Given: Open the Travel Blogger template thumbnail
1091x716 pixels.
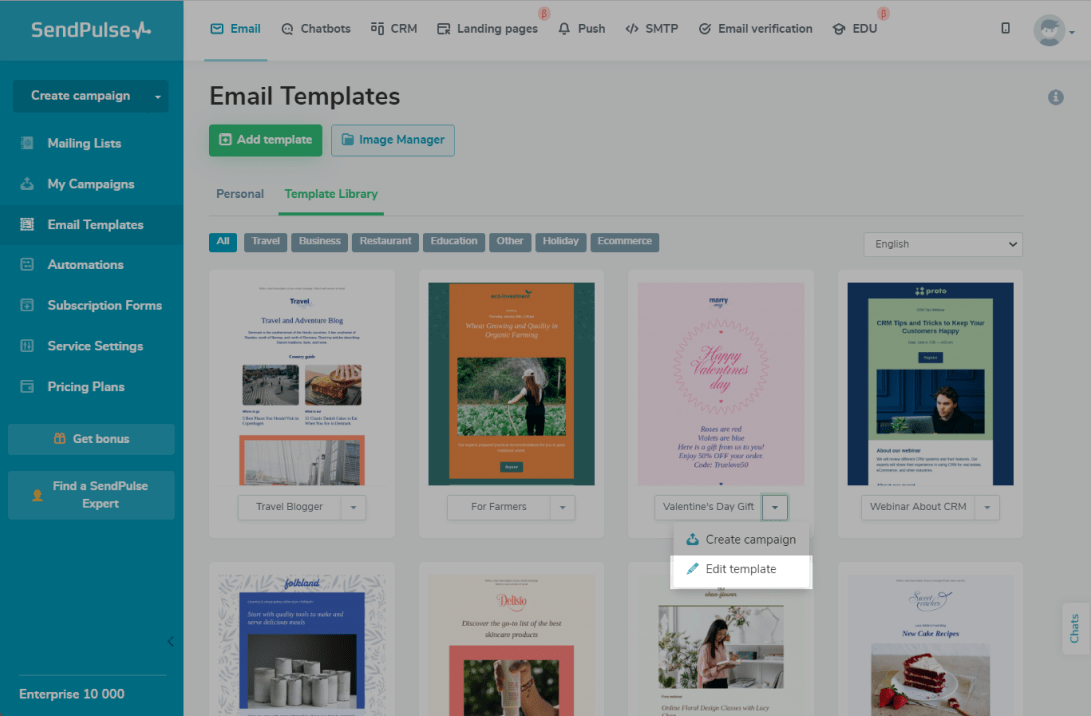Looking at the screenshot, I should coord(302,383).
